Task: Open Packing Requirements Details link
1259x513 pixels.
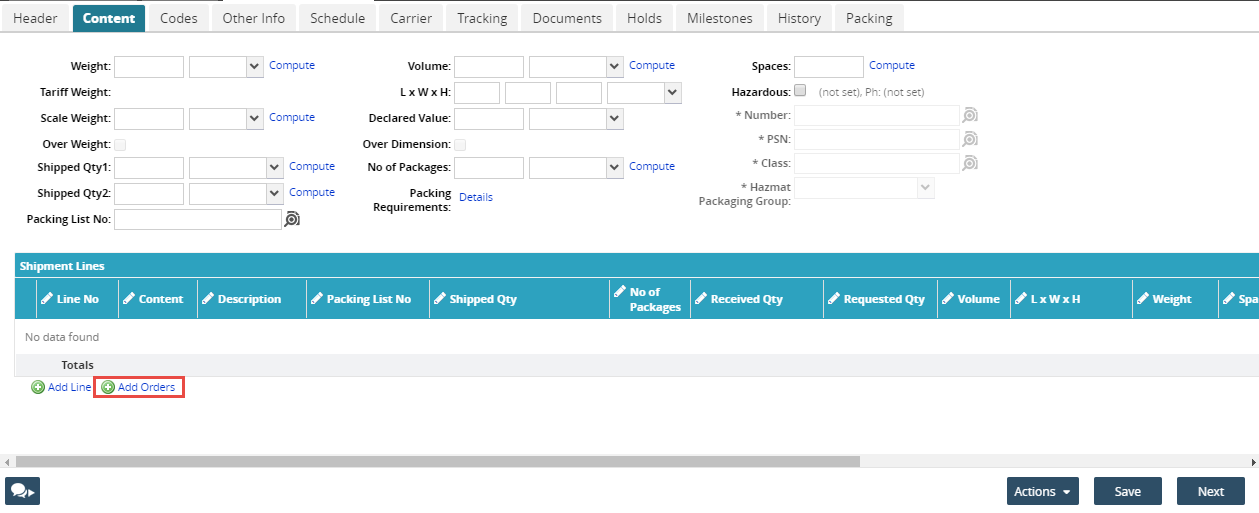Action: point(476,198)
